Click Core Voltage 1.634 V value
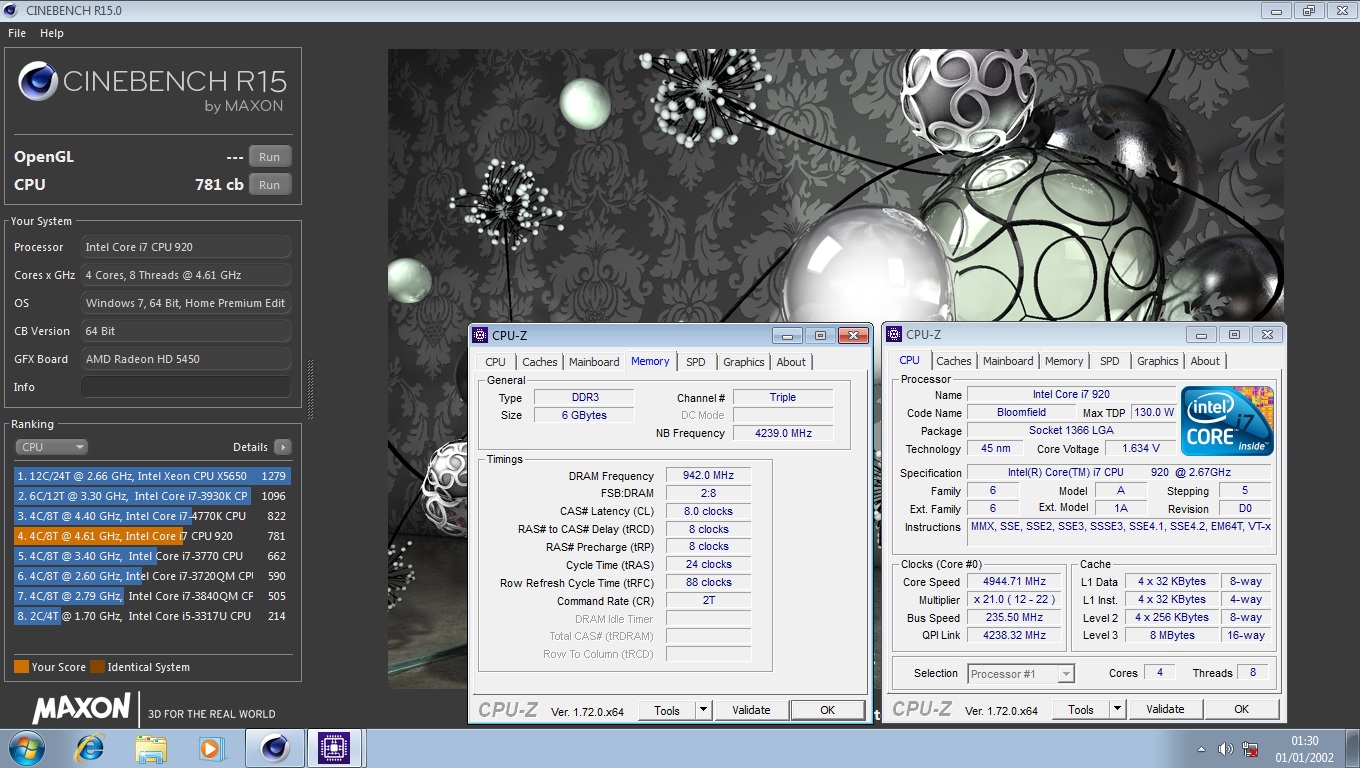The image size is (1360, 768). coord(1141,449)
